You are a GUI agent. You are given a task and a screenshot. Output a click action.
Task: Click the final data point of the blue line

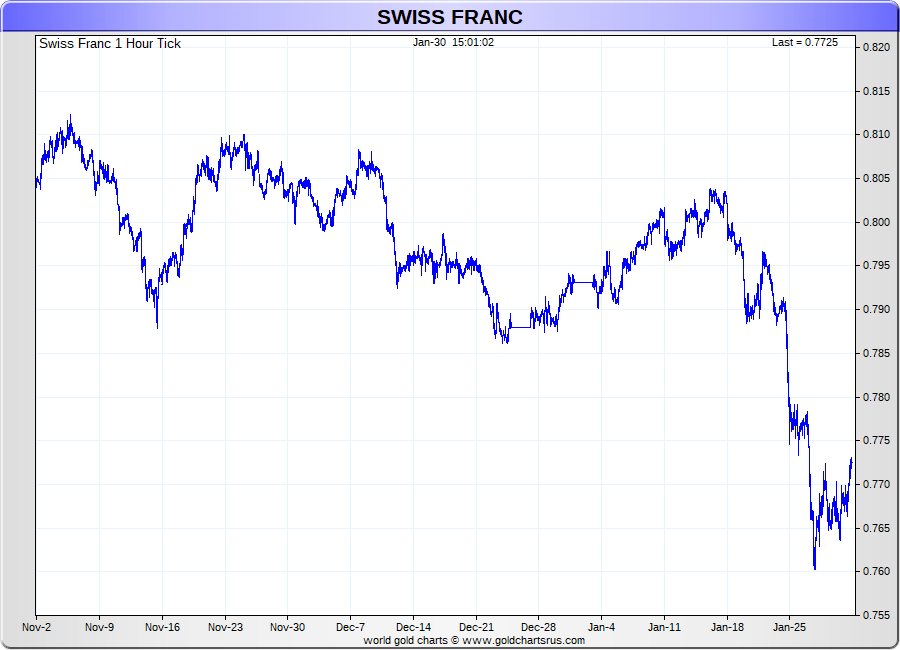(x=852, y=458)
